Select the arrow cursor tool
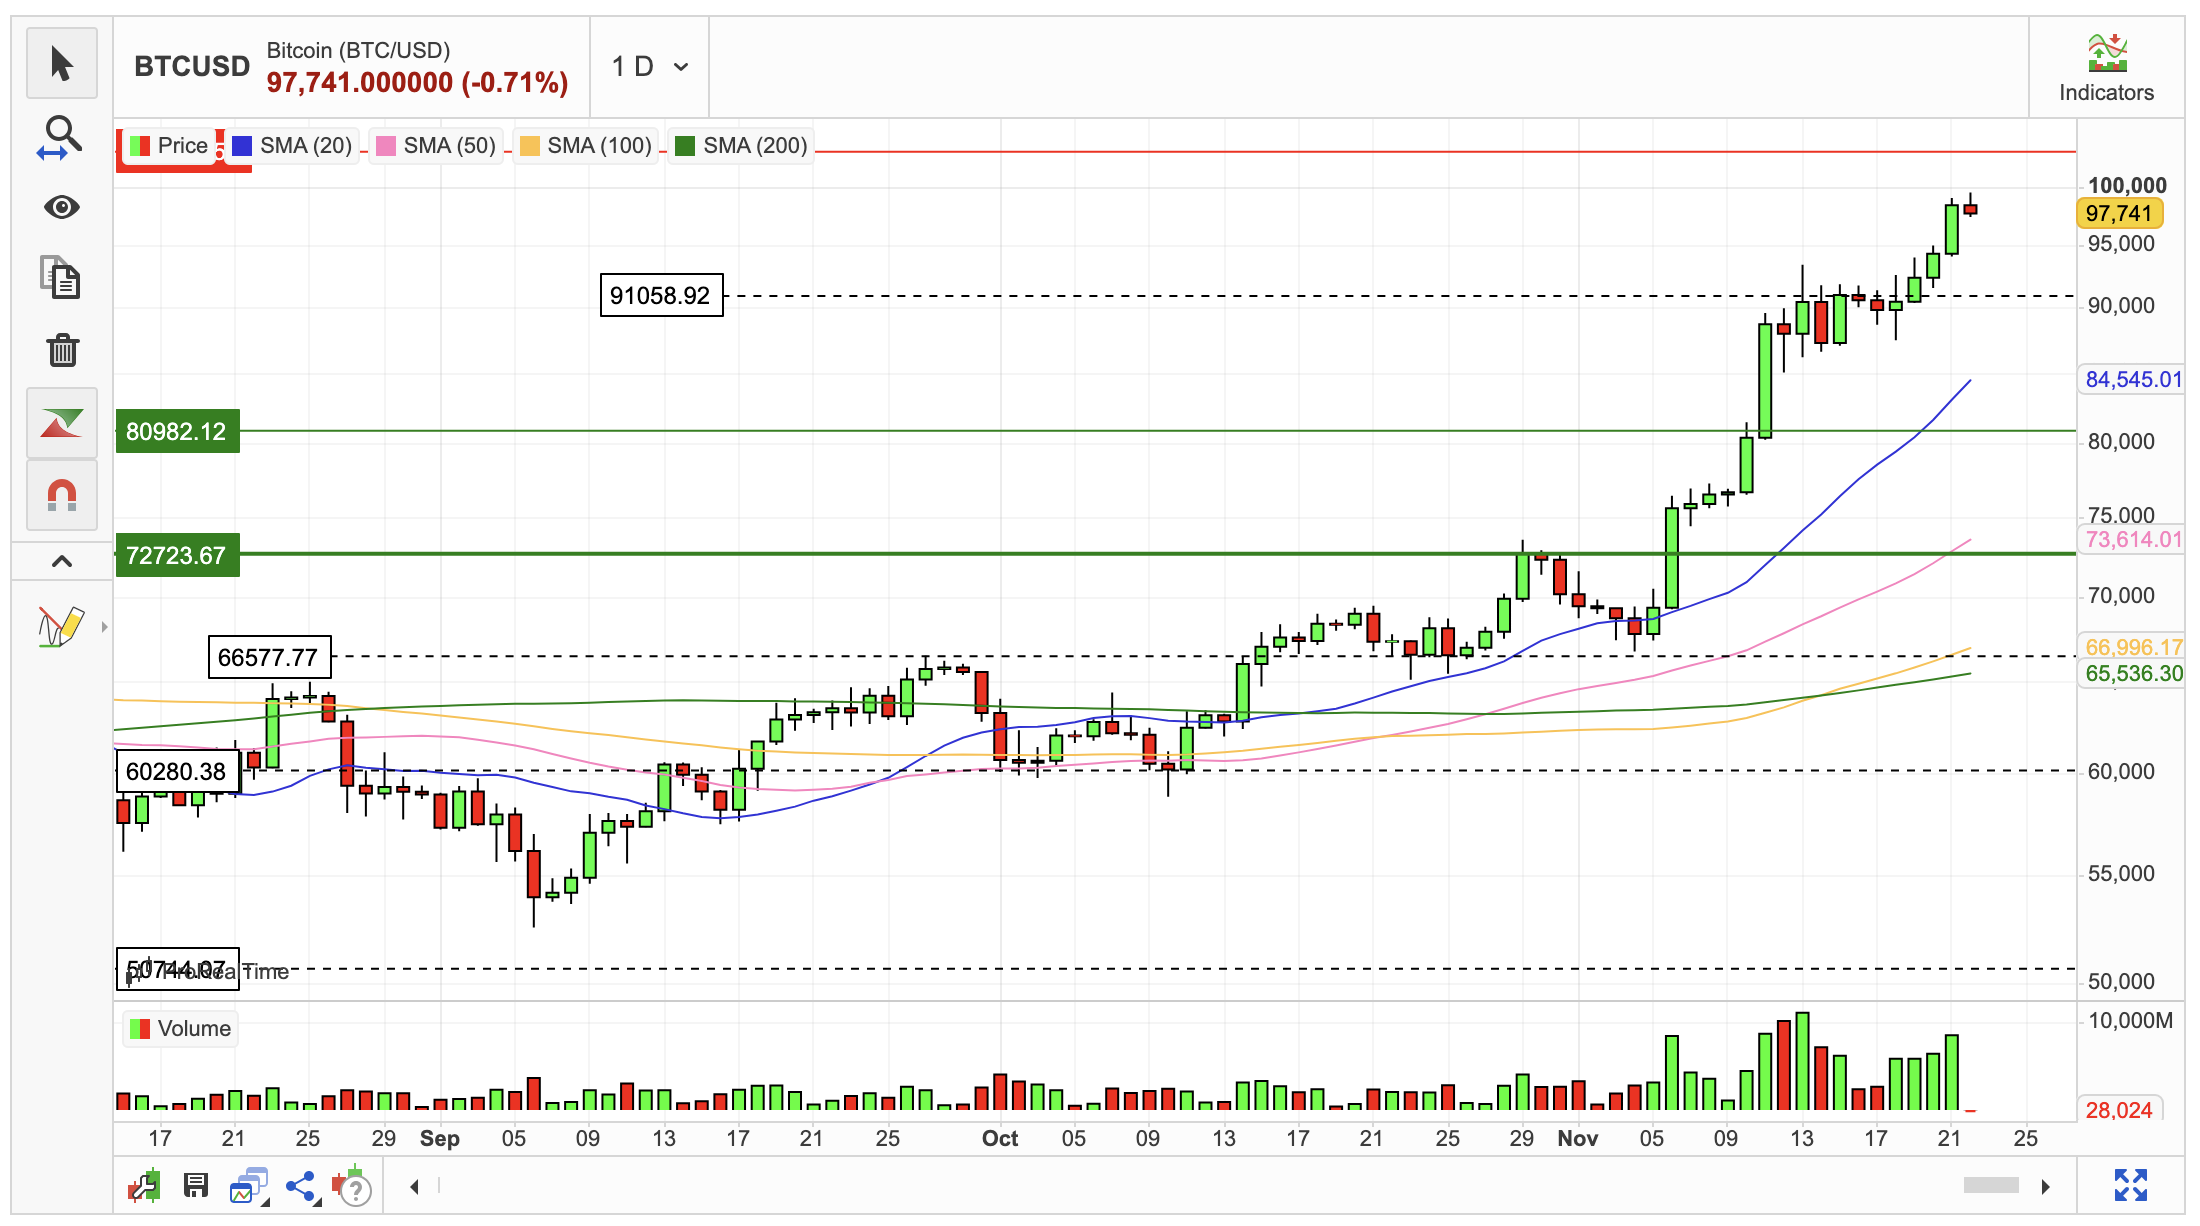 tap(62, 64)
